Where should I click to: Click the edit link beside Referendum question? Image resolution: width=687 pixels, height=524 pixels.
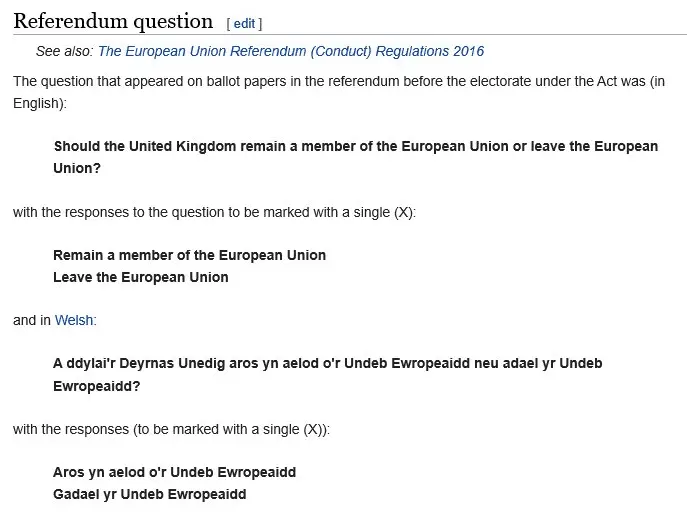(244, 23)
